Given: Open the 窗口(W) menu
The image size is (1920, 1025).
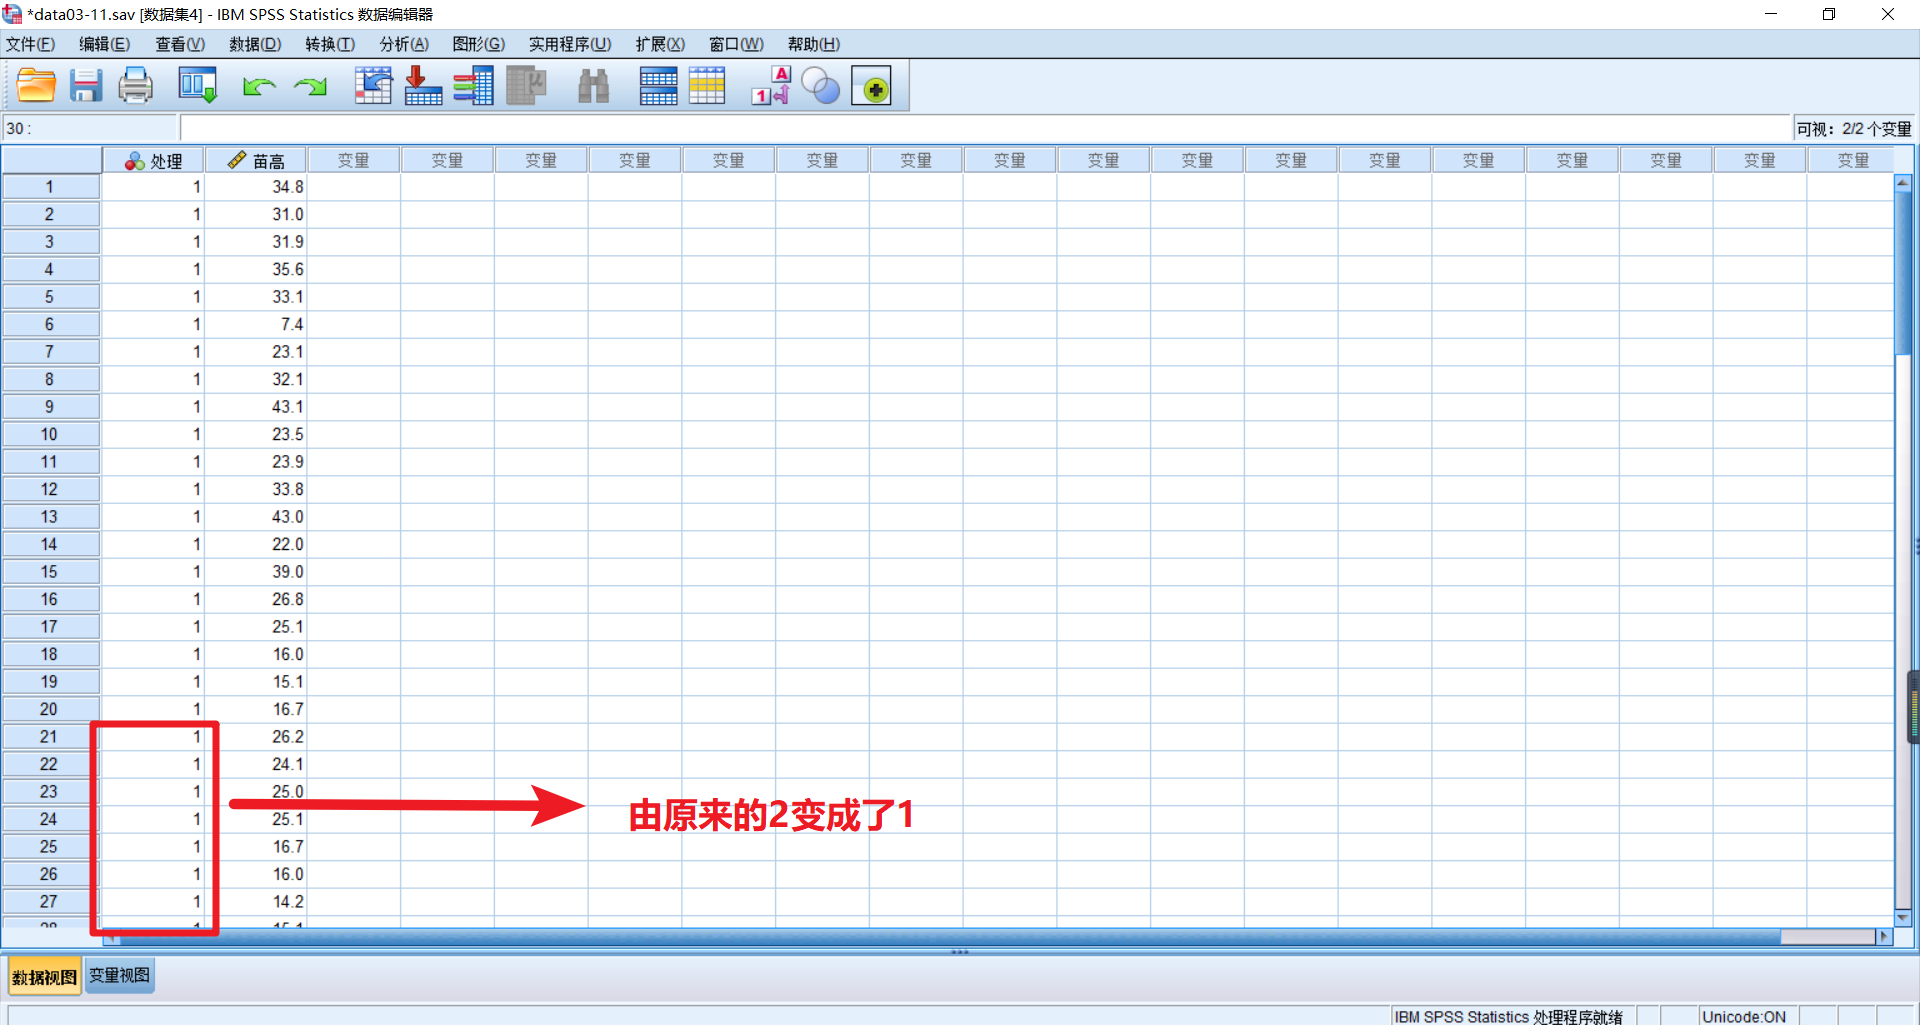Looking at the screenshot, I should tap(736, 44).
